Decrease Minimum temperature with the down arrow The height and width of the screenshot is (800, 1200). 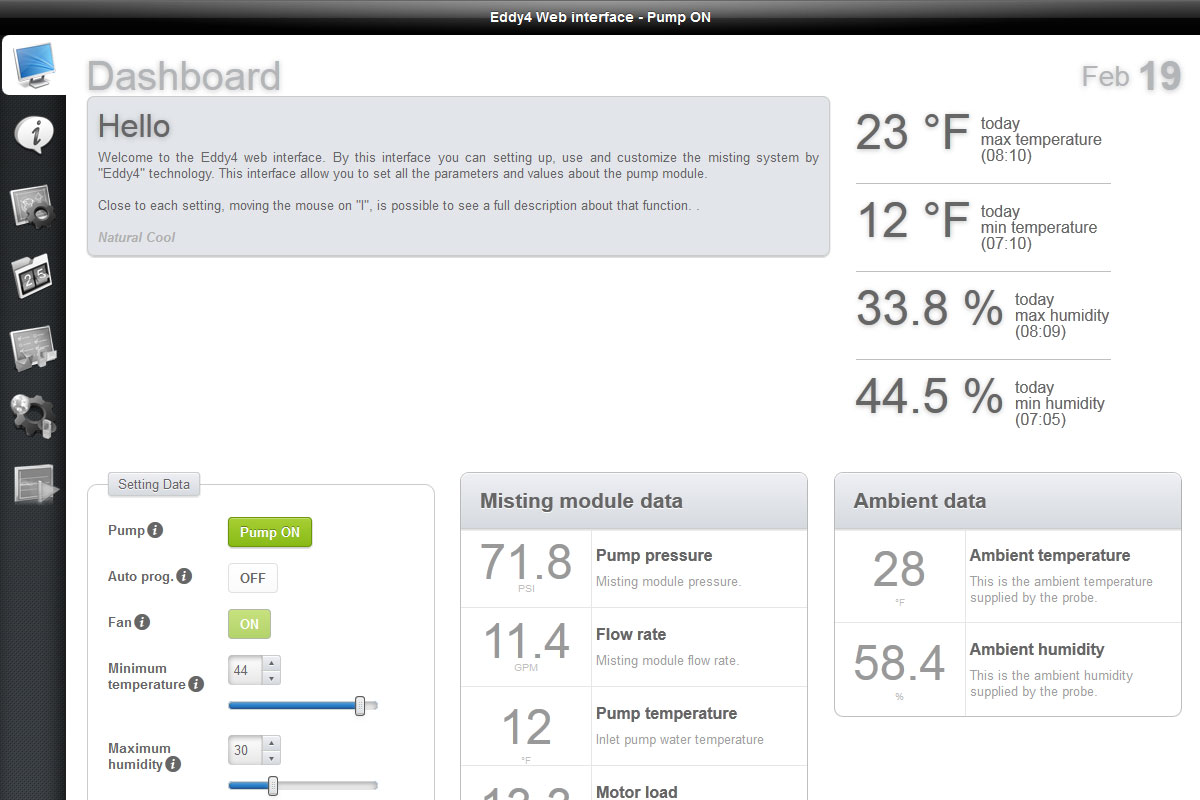(271, 678)
